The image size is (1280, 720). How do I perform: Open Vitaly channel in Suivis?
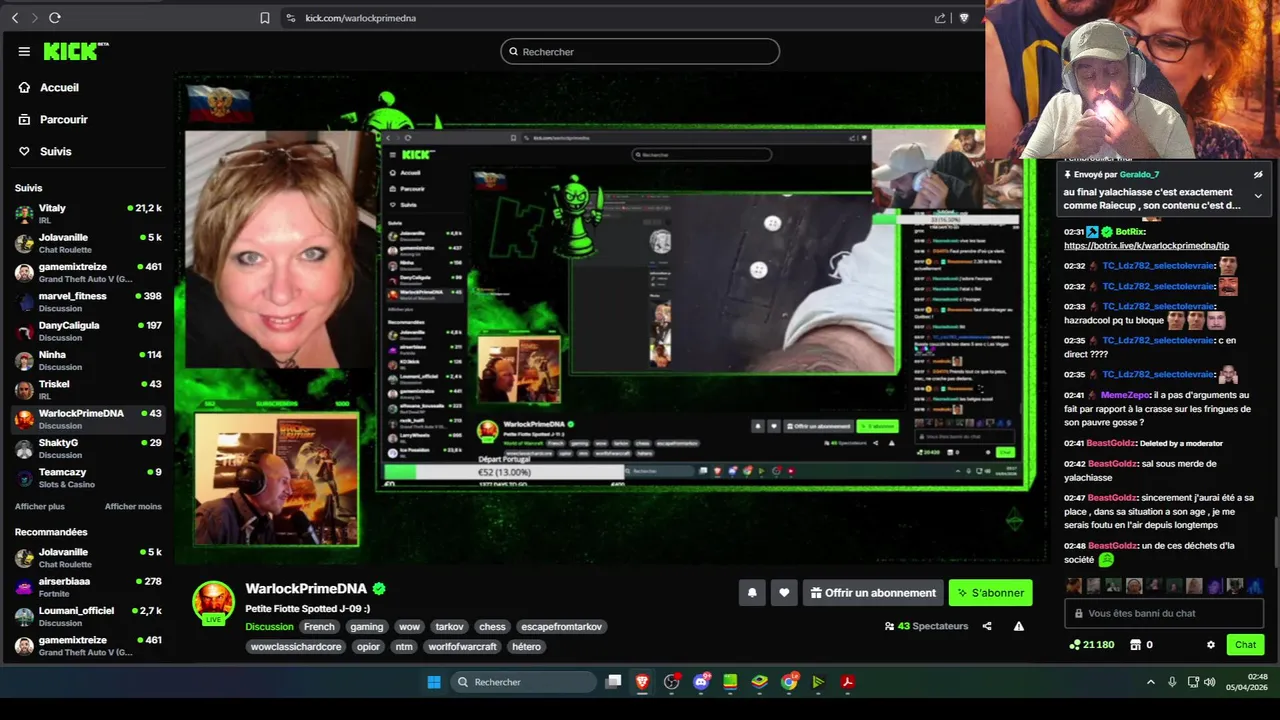[x=88, y=214]
